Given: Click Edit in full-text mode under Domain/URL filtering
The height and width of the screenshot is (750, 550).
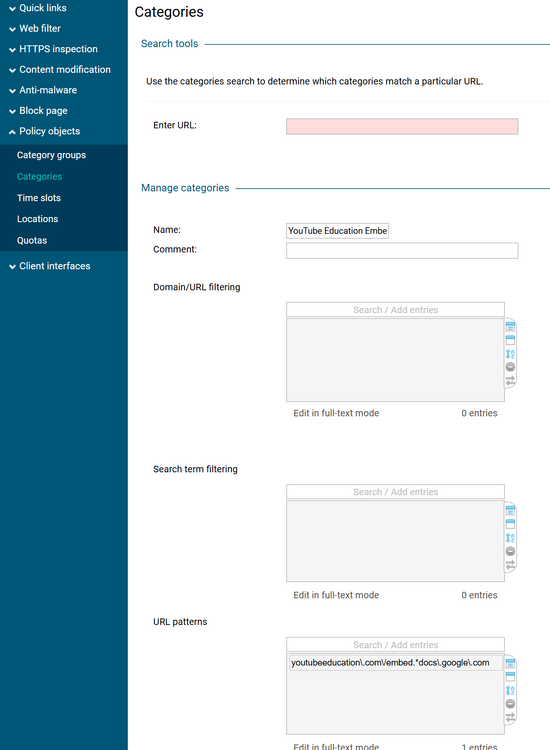Looking at the screenshot, I should click(x=336, y=413).
